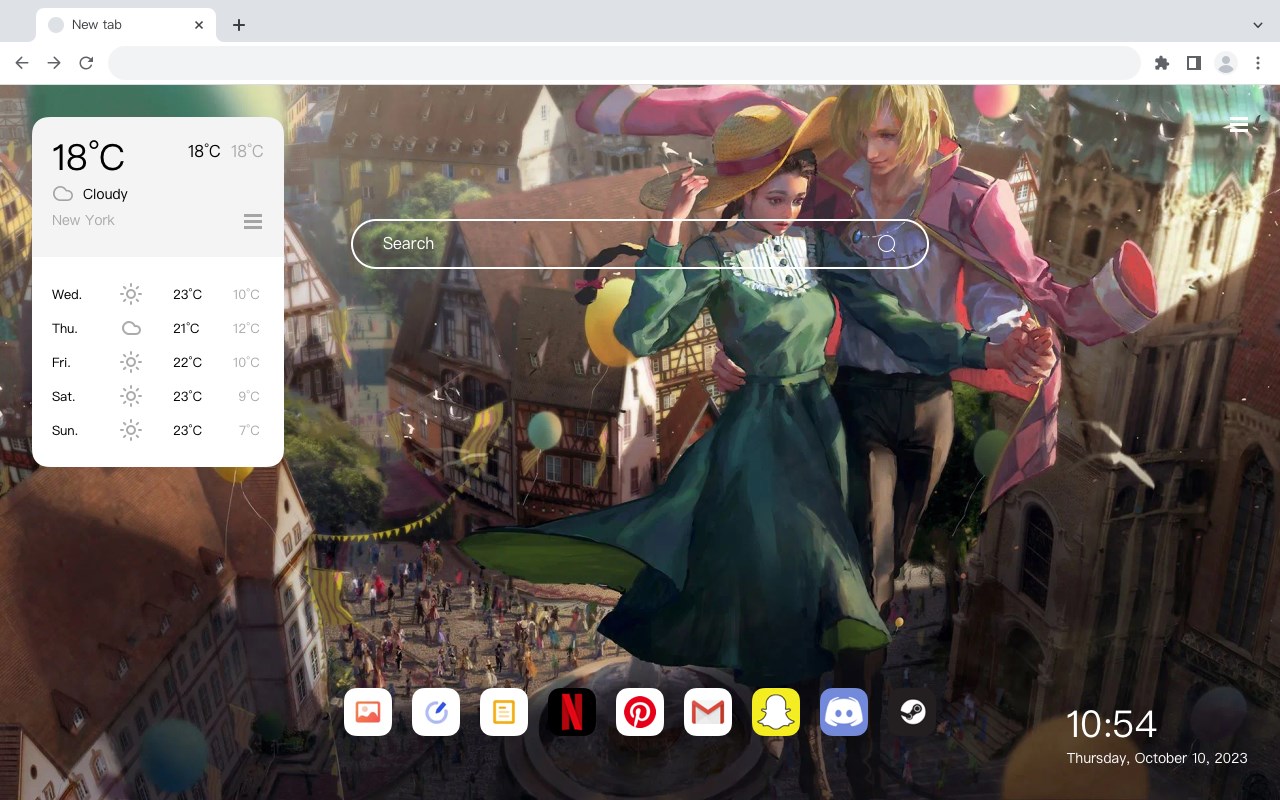Select the Wed. forecast row label
Image resolution: width=1280 pixels, height=800 pixels.
pos(67,295)
